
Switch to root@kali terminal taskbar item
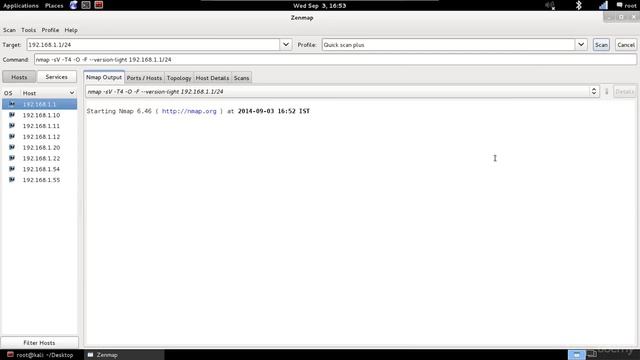41,355
